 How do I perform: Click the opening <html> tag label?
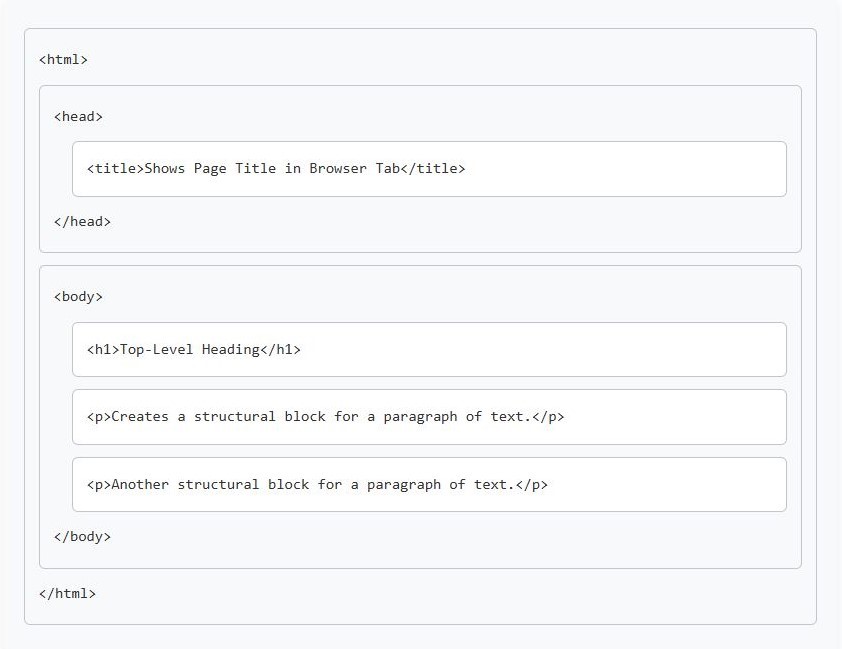[x=64, y=59]
